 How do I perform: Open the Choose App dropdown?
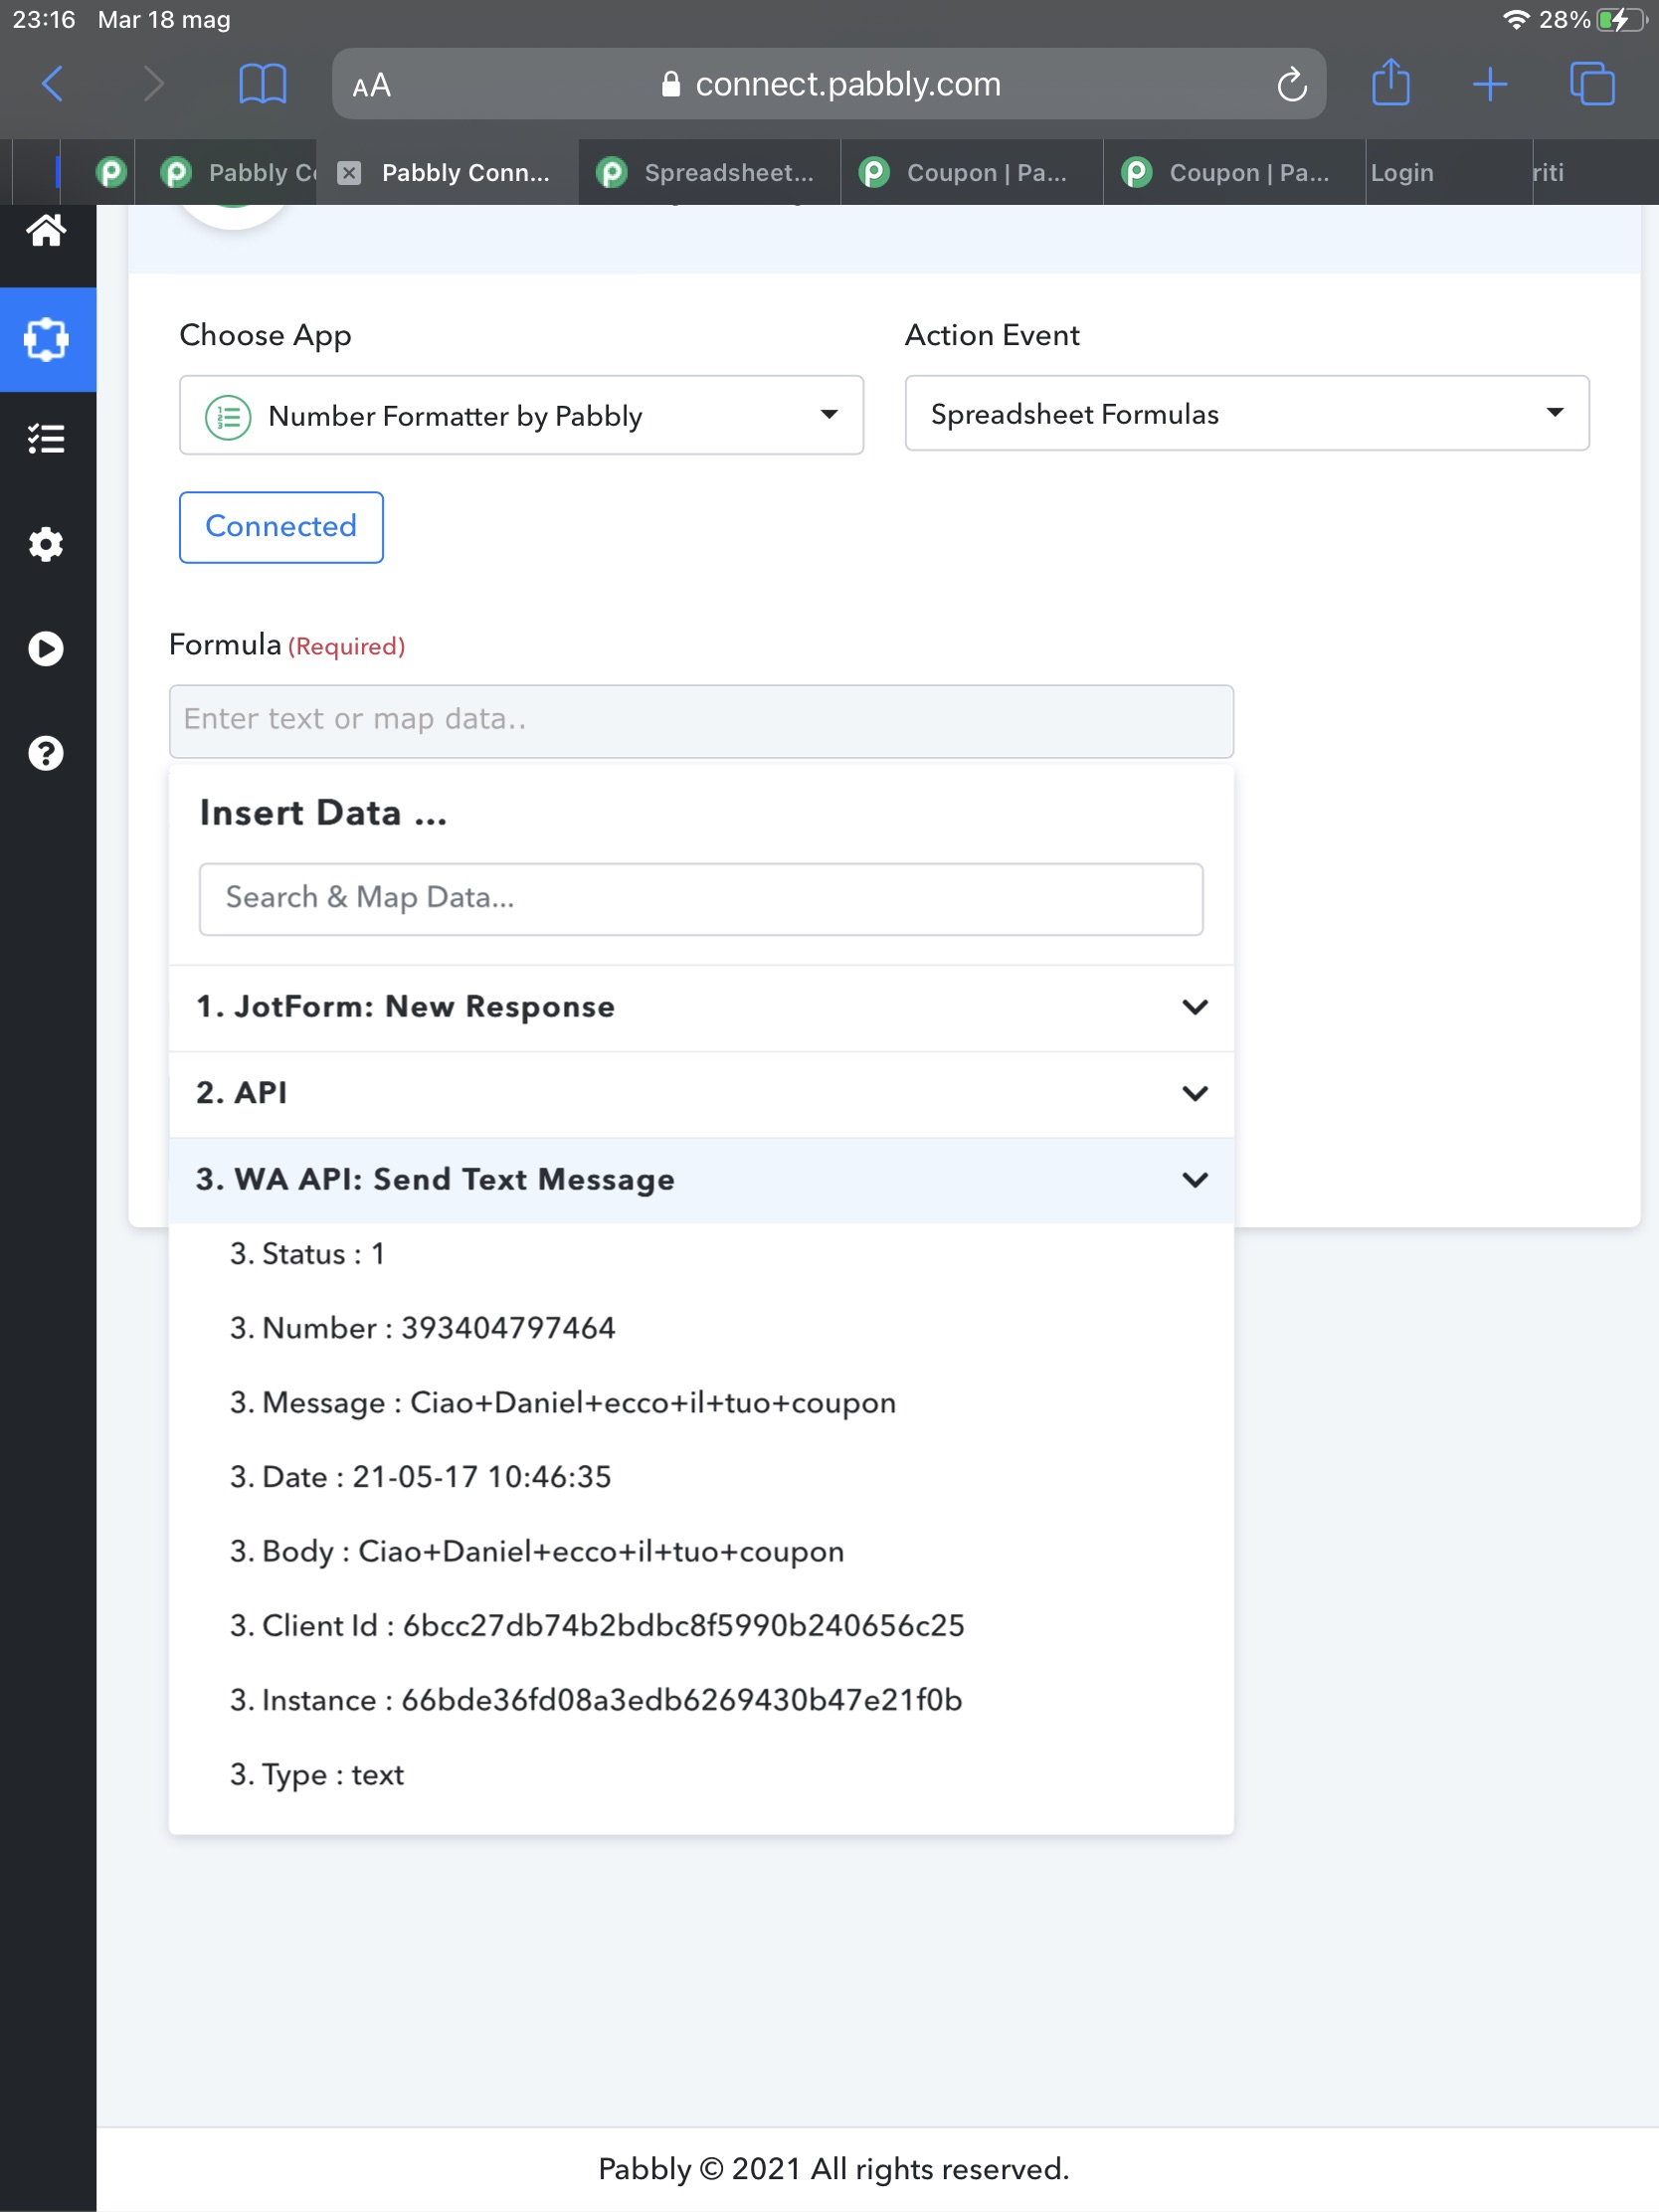coord(521,415)
